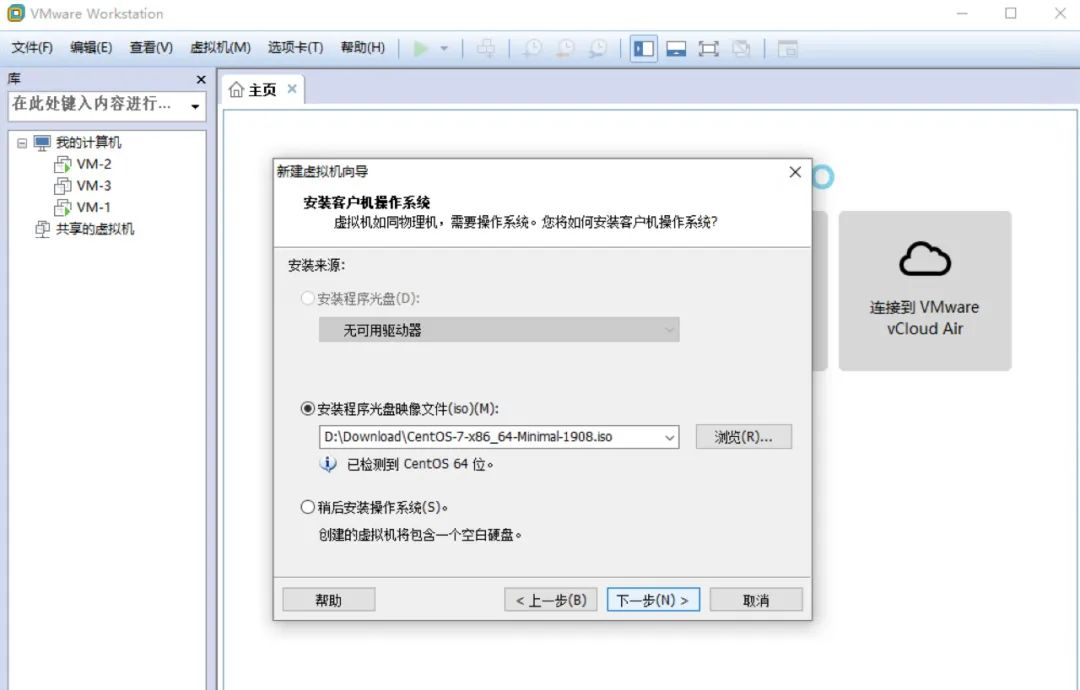
Task: Click the Unity mode toolbar icon
Action: tap(741, 49)
